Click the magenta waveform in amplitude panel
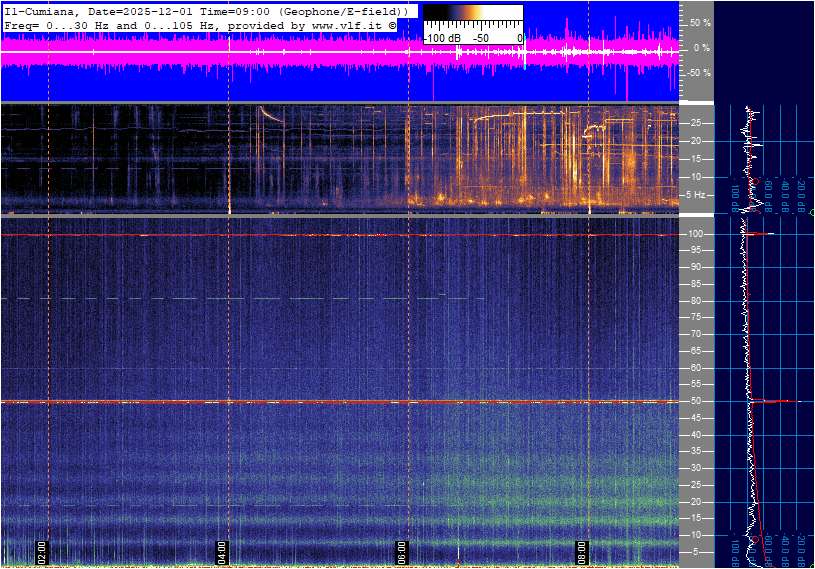This screenshot has height=569, width=815. click(300, 57)
